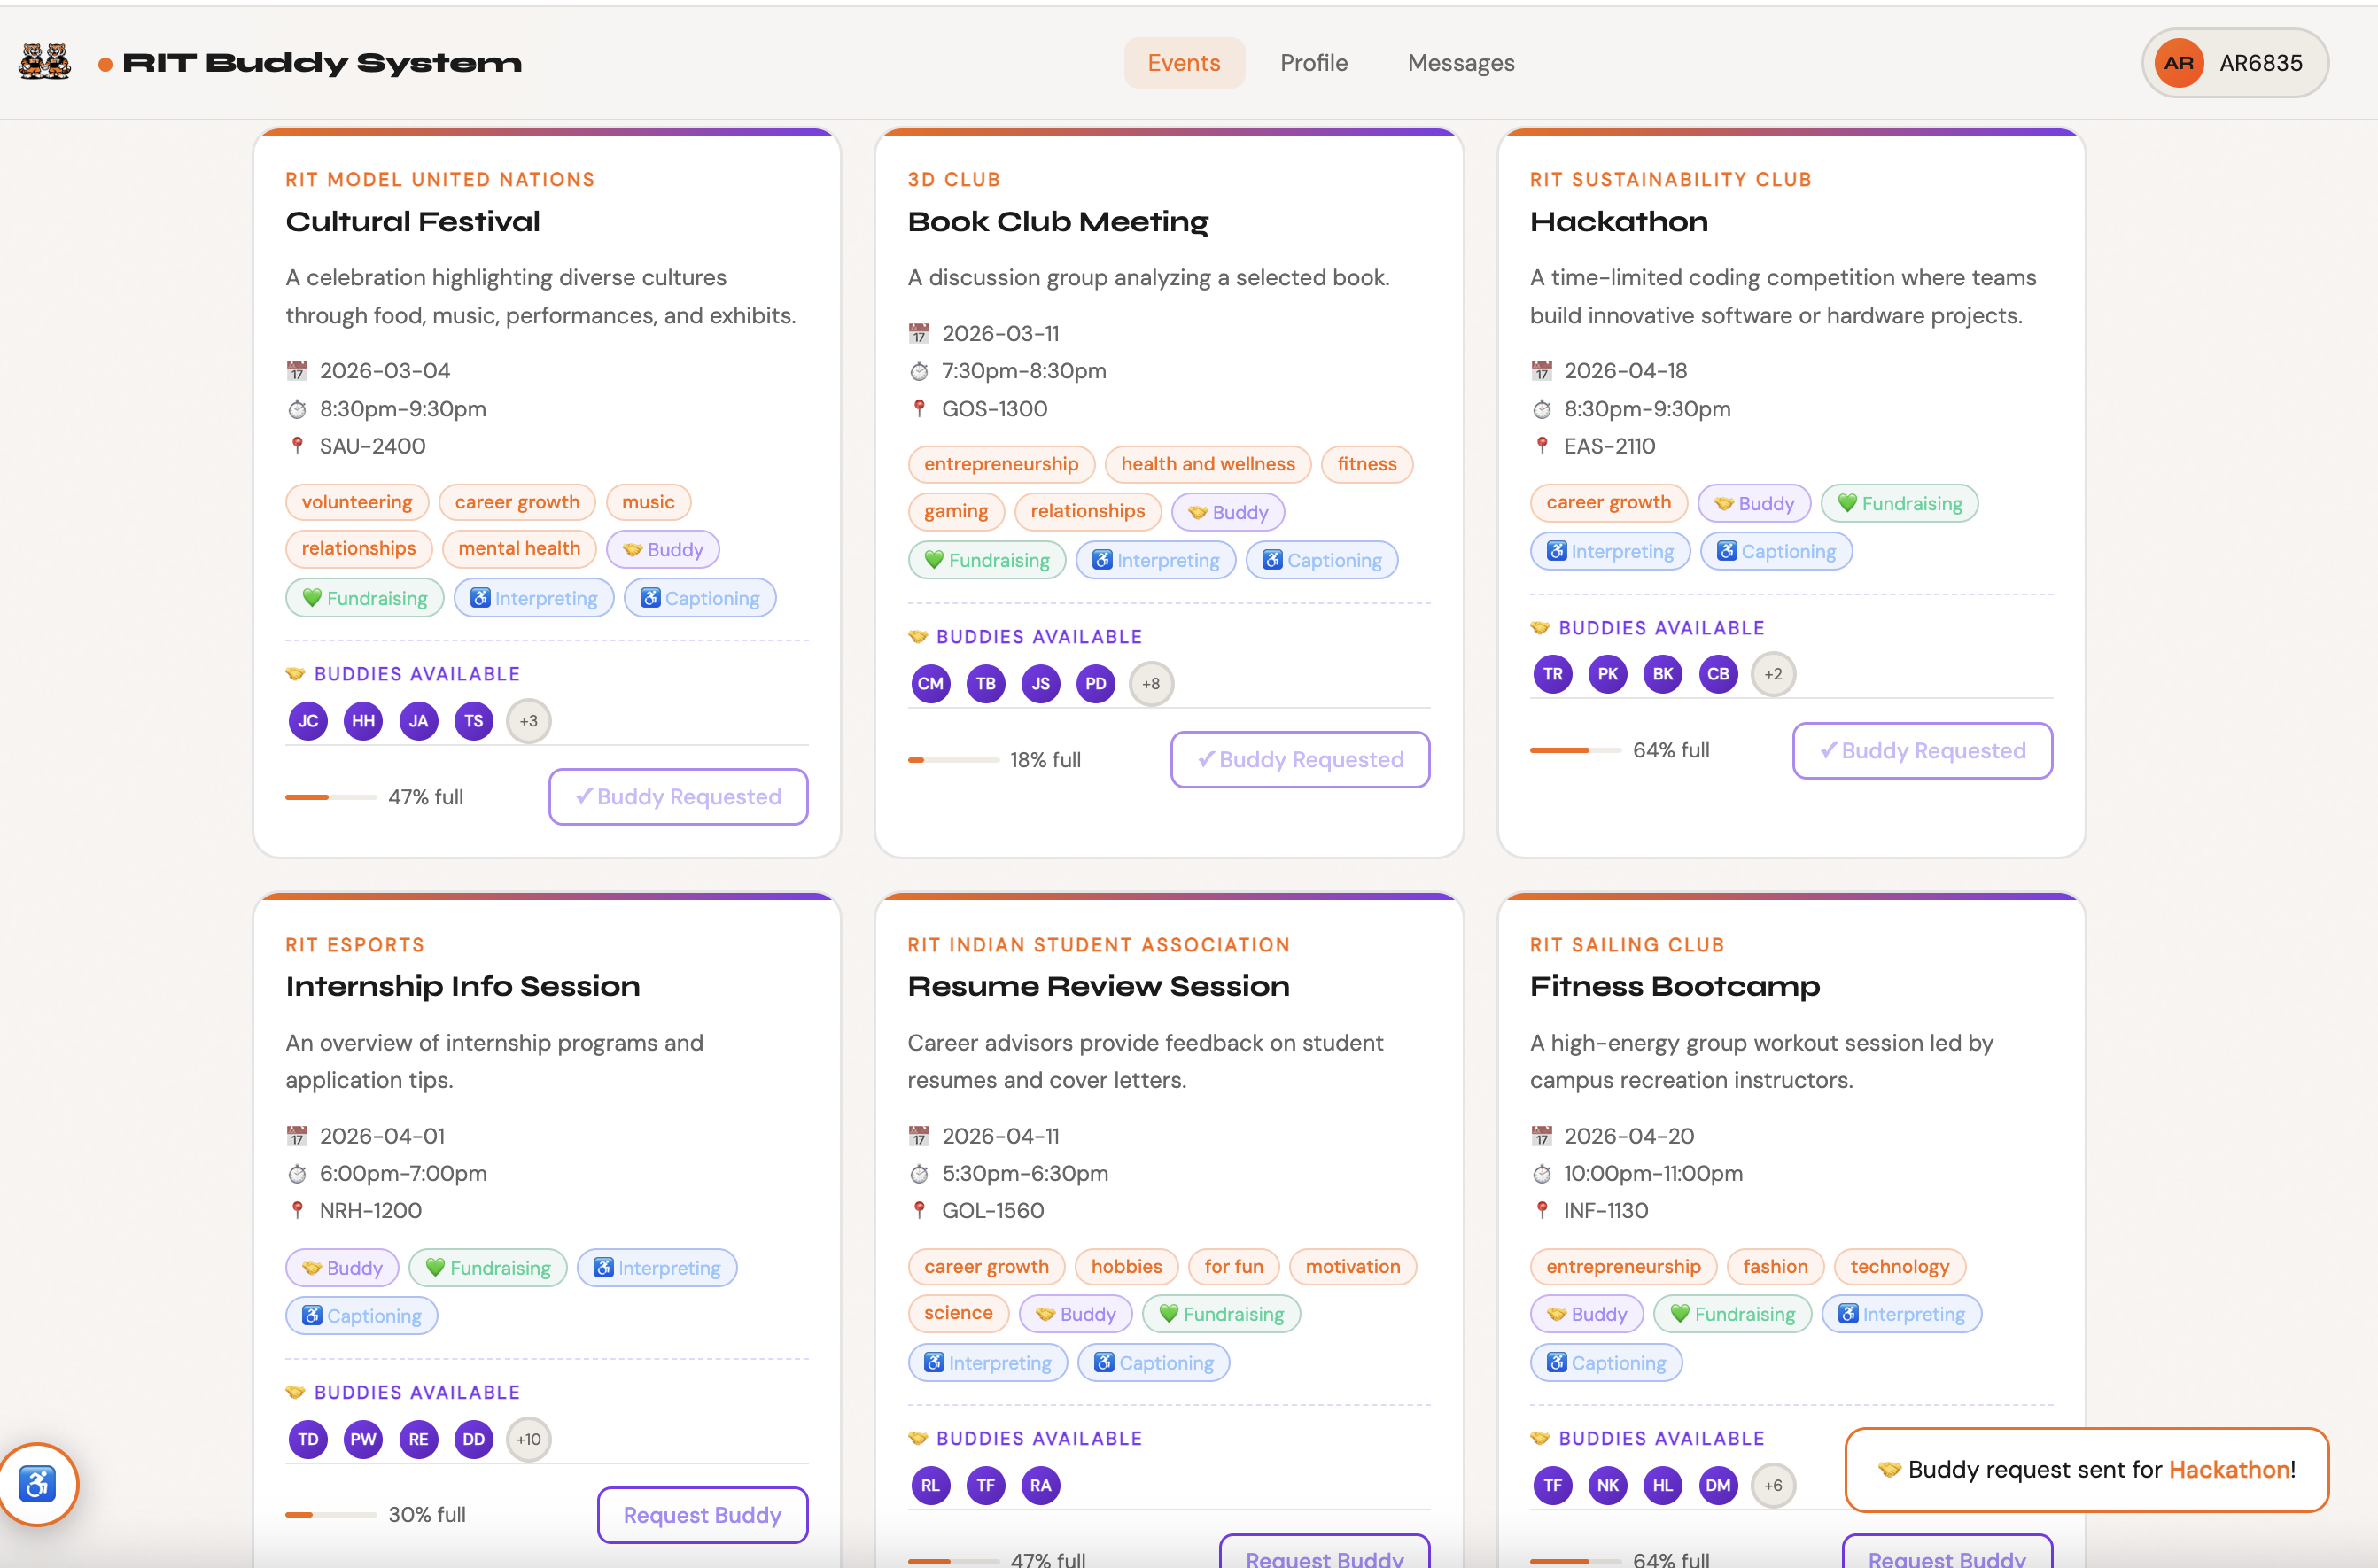
Task: Switch to the Profile tab
Action: 1313,63
